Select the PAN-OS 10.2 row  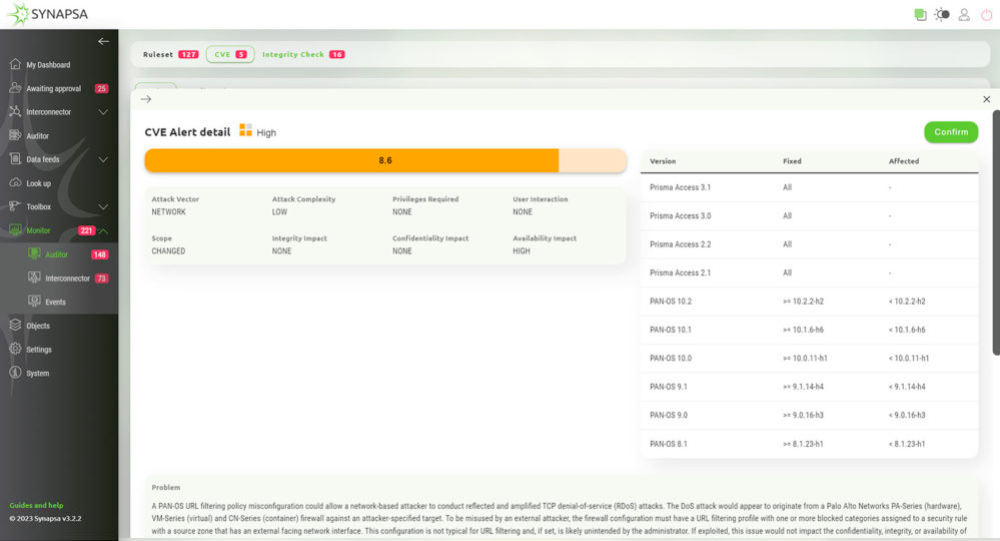click(809, 301)
